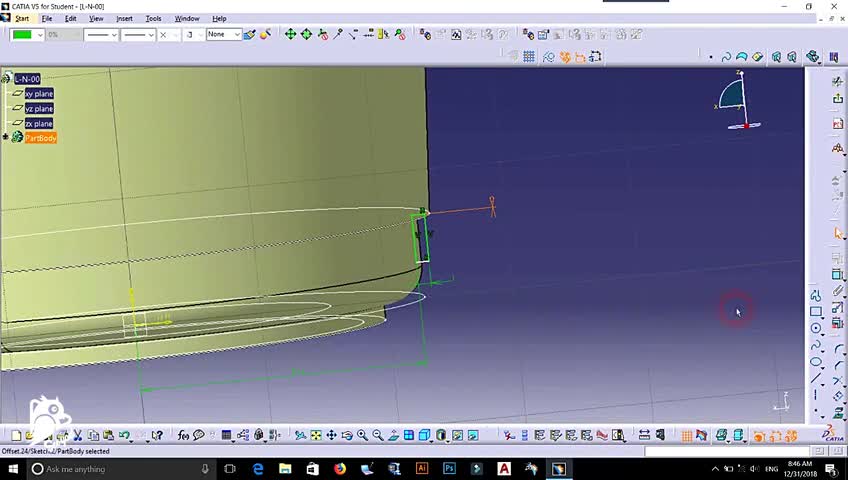Screen dimensions: 848x480
Task: Click the green move arrows icon
Action: (x=290, y=35)
